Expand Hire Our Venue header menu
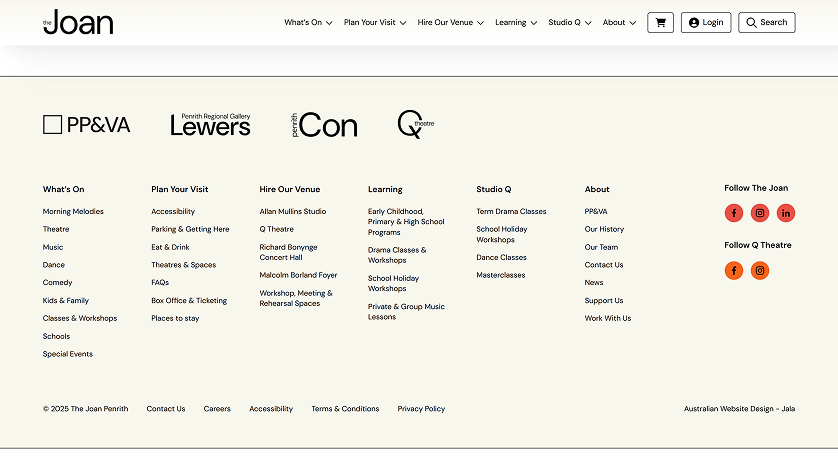The image size is (838, 471). pyautogui.click(x=451, y=22)
